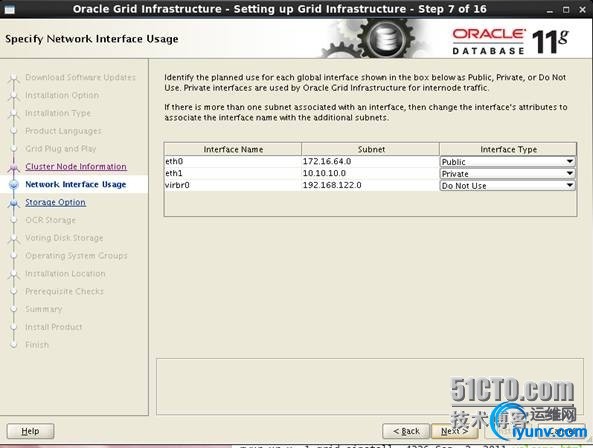Click the Installation Type step

point(58,113)
